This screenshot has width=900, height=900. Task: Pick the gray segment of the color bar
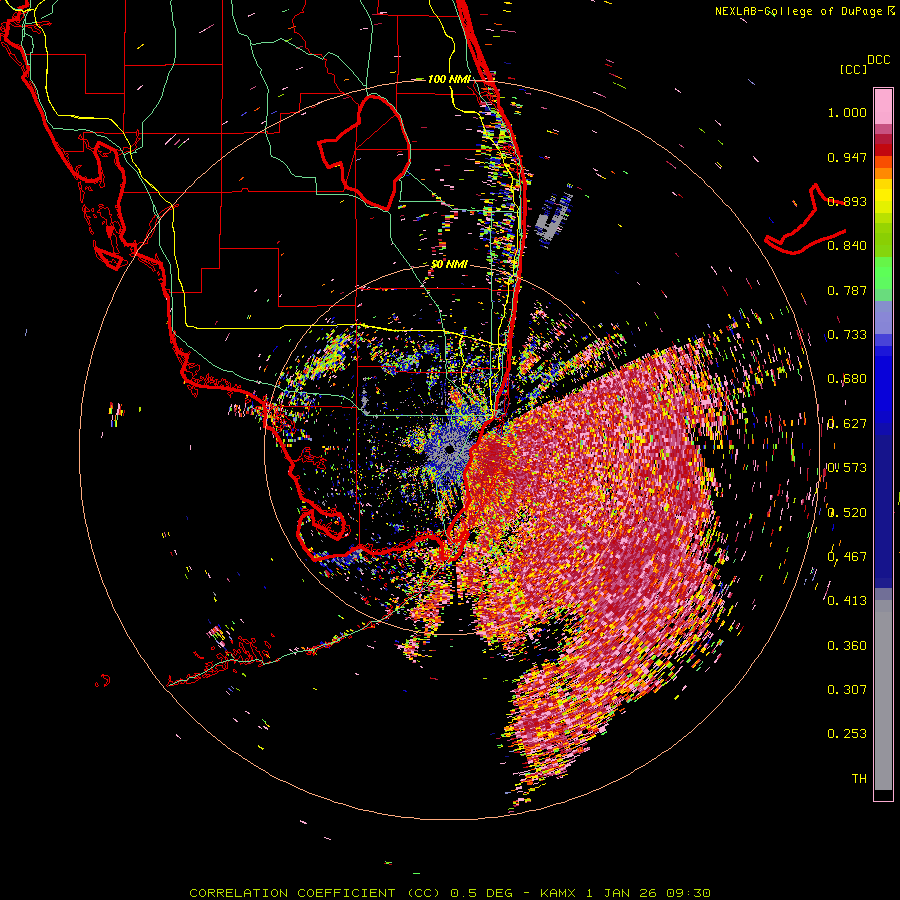[883, 695]
